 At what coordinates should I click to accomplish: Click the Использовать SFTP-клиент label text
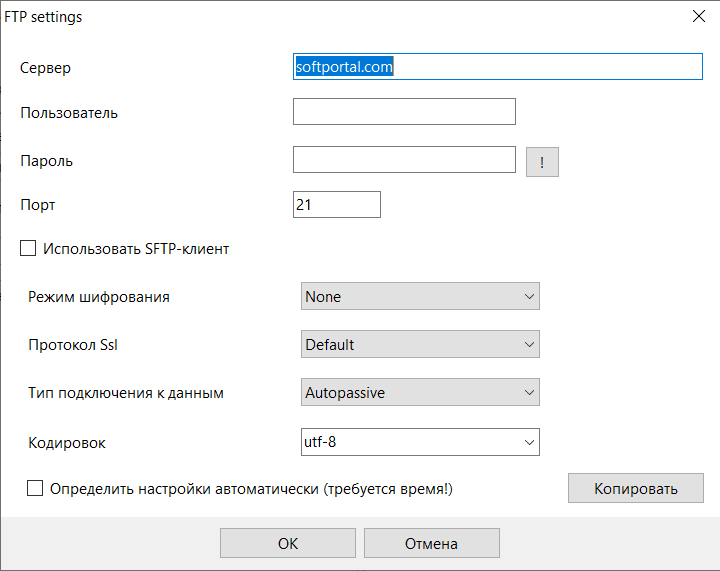(136, 248)
